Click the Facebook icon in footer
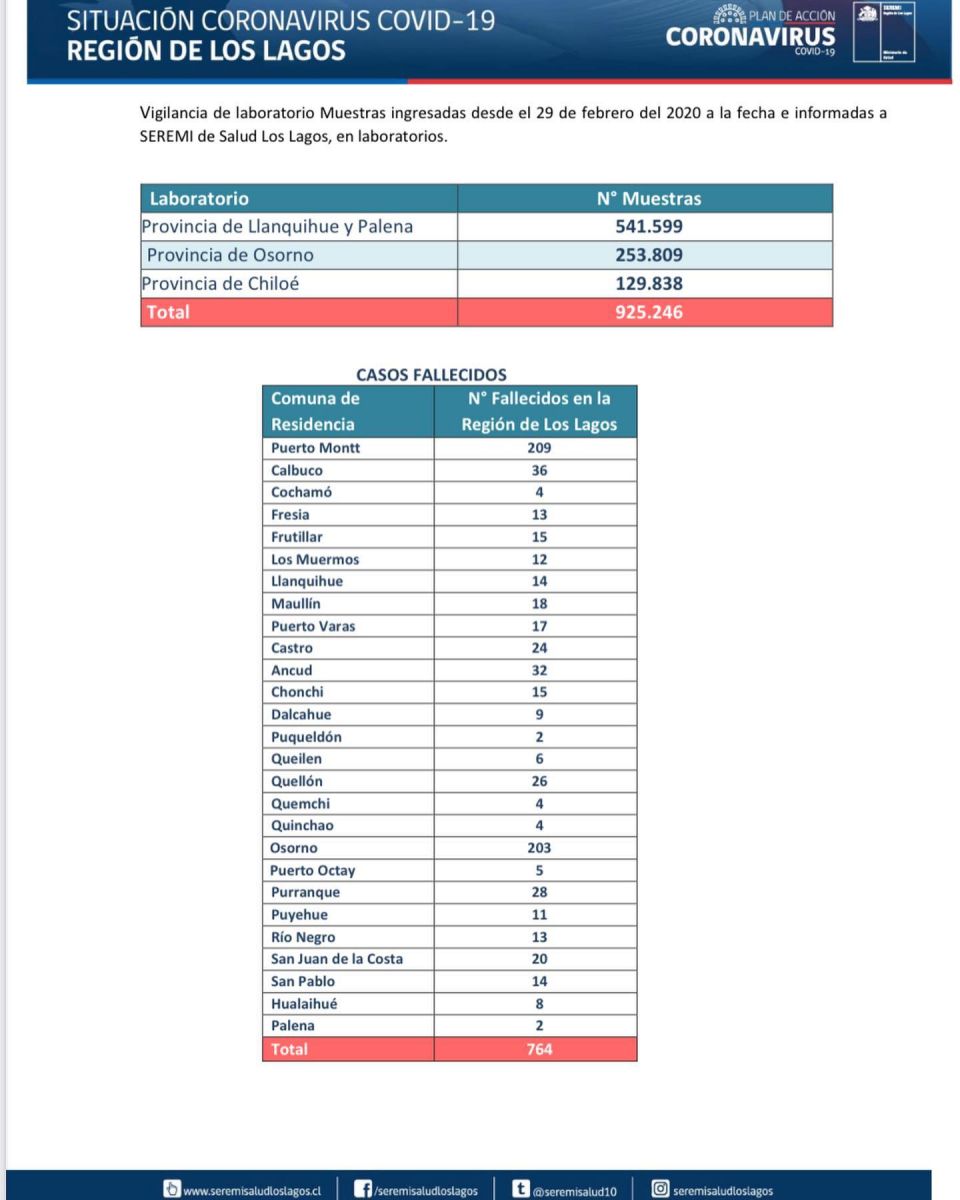This screenshot has width=960, height=1200. (x=366, y=1189)
